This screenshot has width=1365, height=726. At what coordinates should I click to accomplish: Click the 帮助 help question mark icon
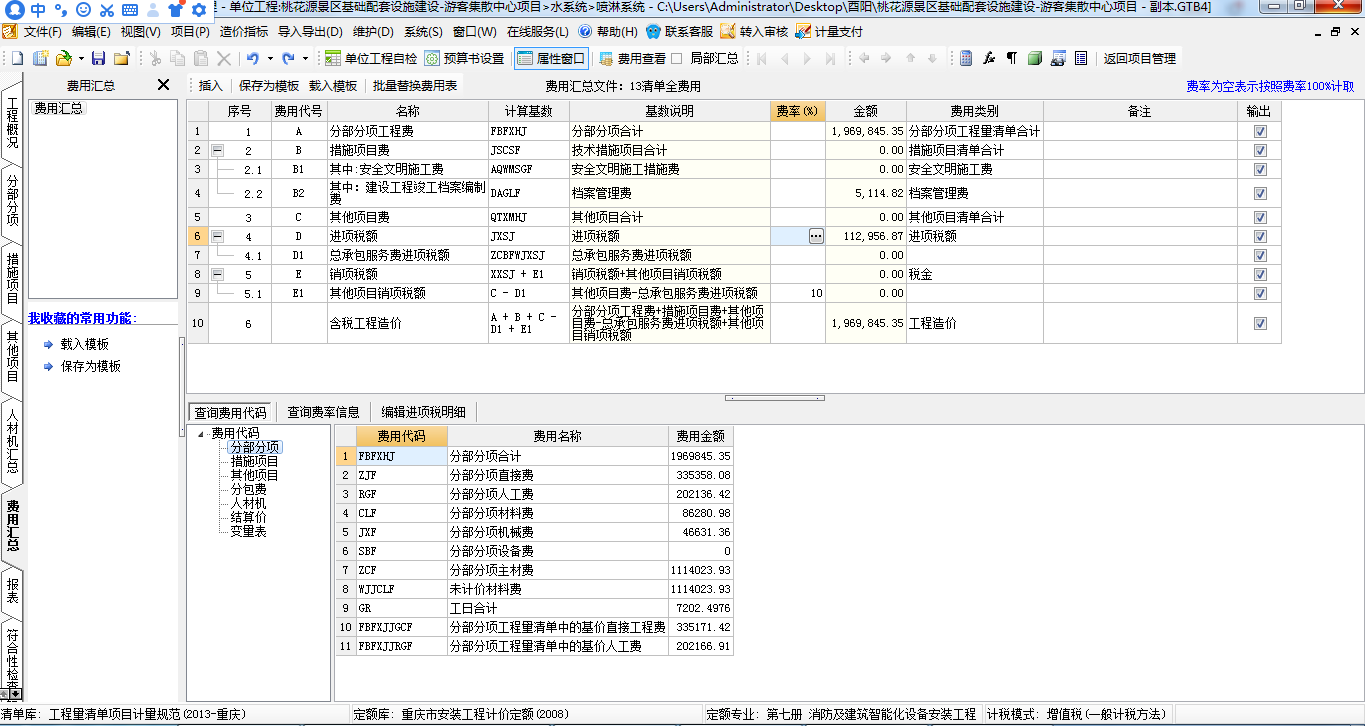pyautogui.click(x=586, y=32)
